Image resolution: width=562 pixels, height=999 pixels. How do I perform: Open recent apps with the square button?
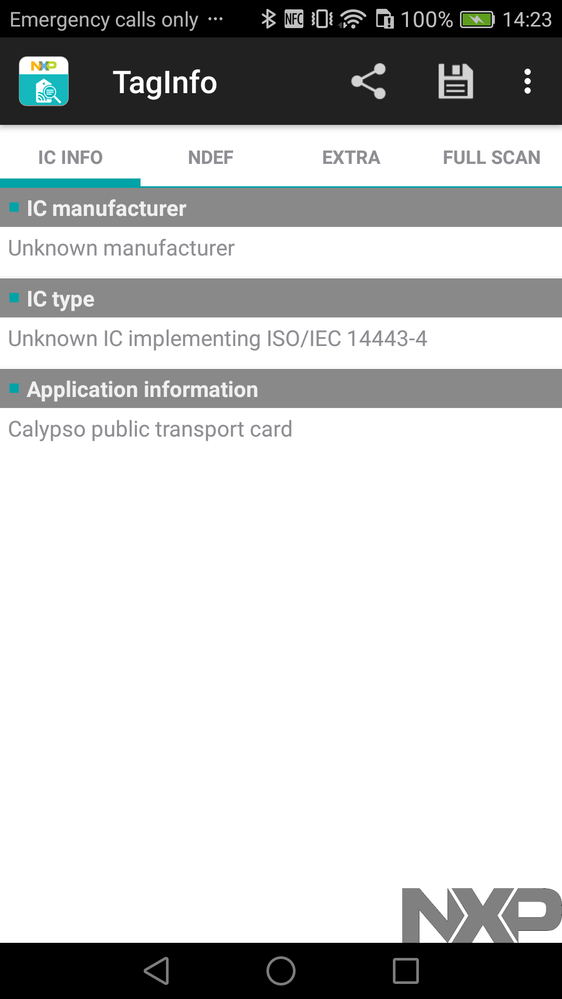tap(406, 971)
